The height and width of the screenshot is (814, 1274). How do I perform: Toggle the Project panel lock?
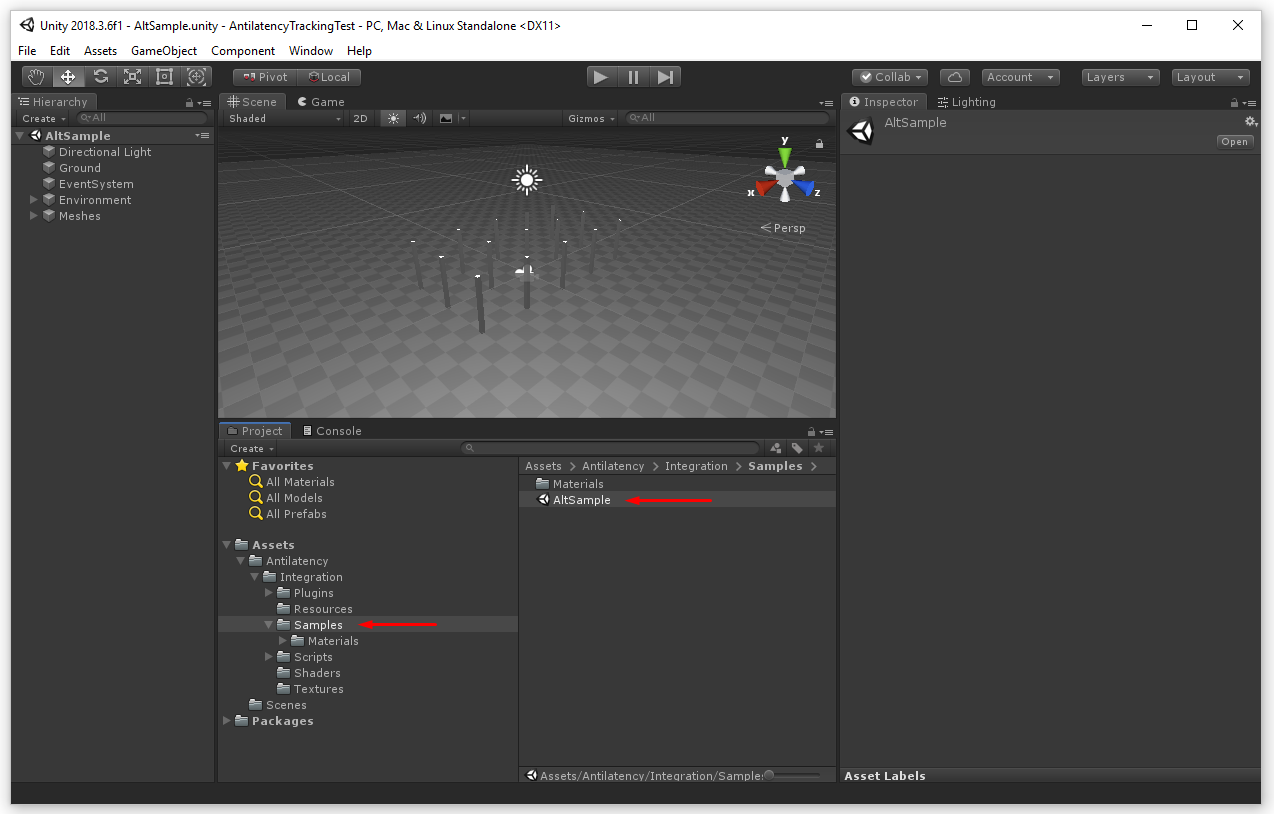click(811, 431)
